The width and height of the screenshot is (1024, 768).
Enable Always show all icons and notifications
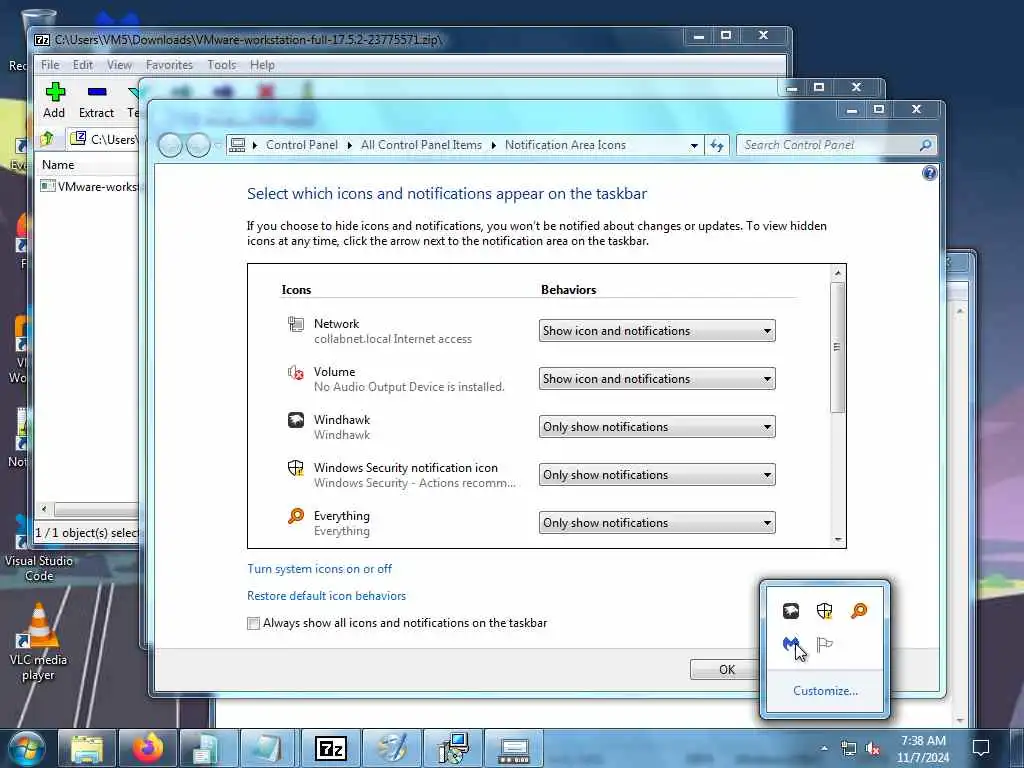coord(253,623)
